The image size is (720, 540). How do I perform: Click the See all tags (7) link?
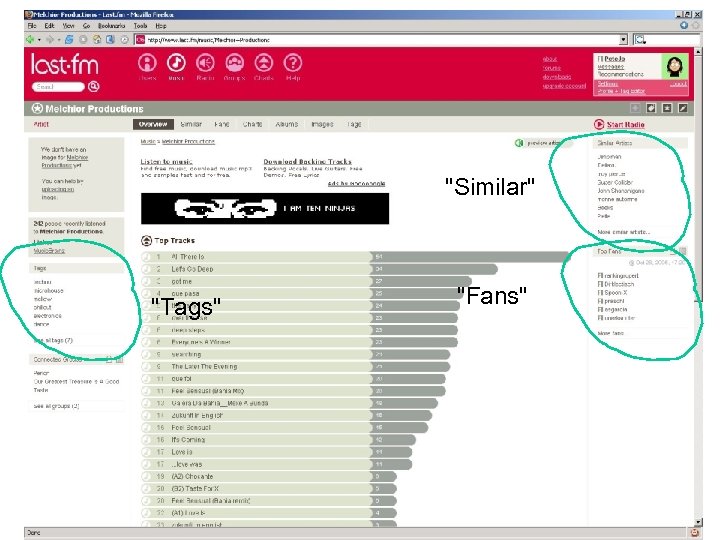coord(53,340)
